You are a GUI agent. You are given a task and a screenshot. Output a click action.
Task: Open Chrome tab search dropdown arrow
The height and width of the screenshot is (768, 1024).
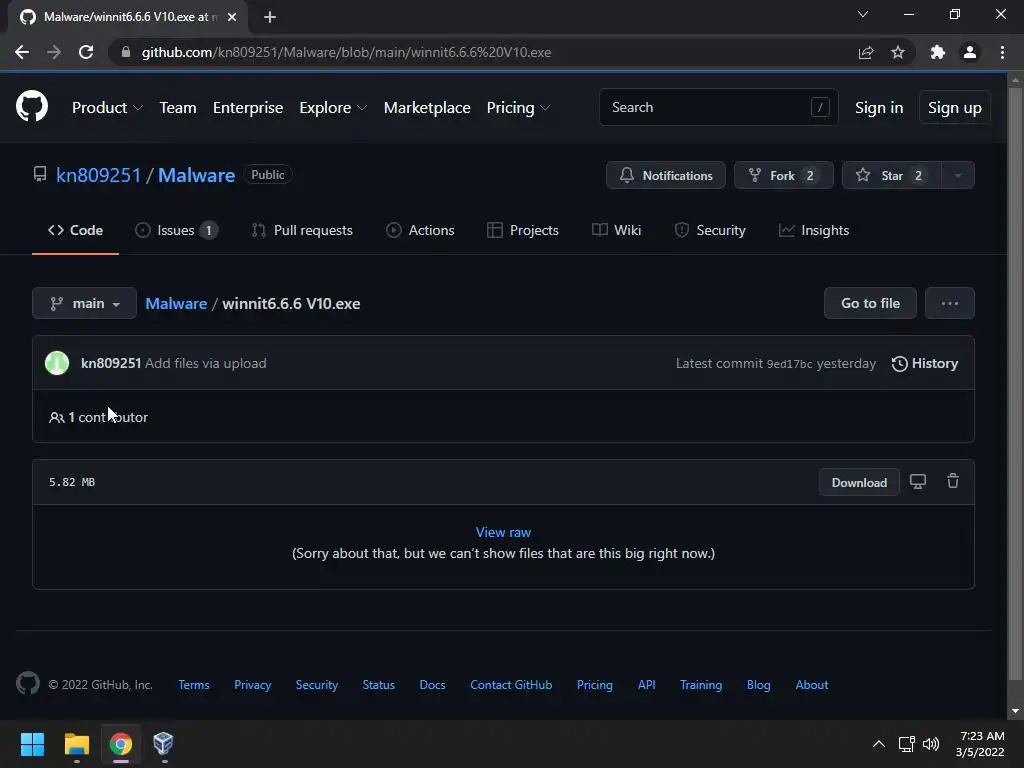pyautogui.click(x=863, y=14)
